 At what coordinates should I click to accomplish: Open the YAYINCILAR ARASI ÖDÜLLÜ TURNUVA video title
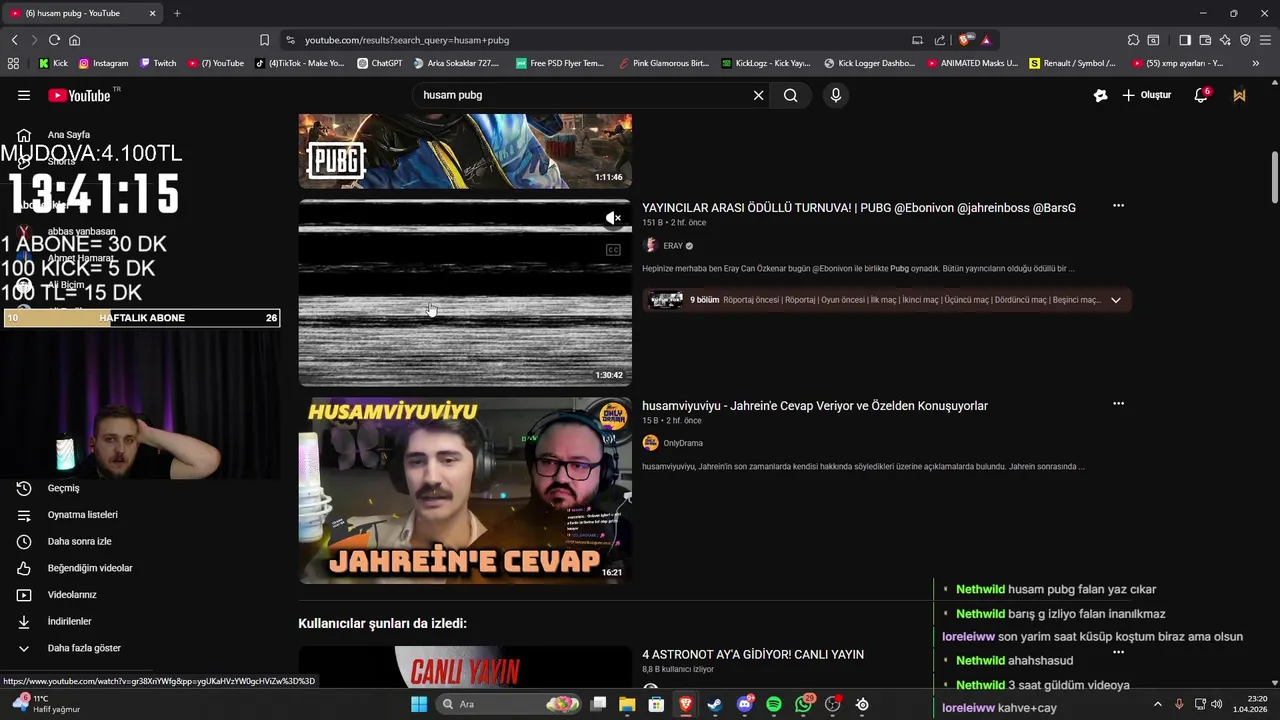859,208
